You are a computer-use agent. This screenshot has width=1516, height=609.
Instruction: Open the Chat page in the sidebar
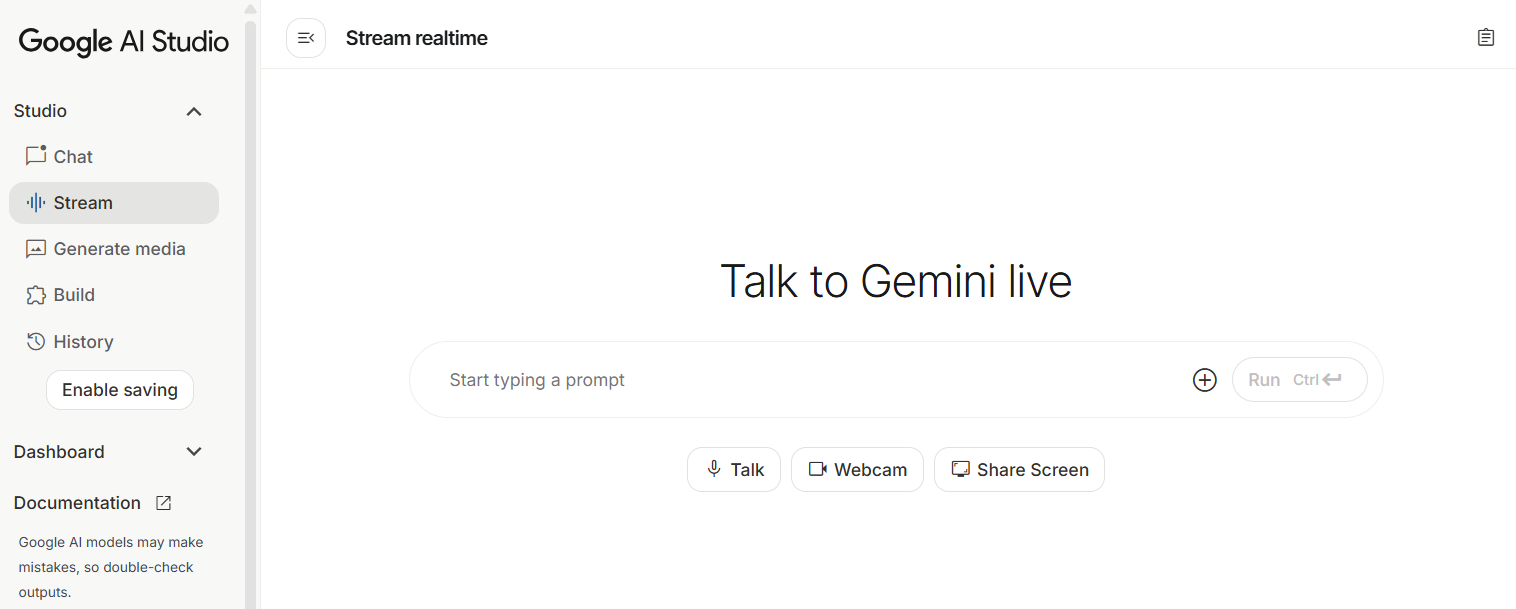point(73,157)
